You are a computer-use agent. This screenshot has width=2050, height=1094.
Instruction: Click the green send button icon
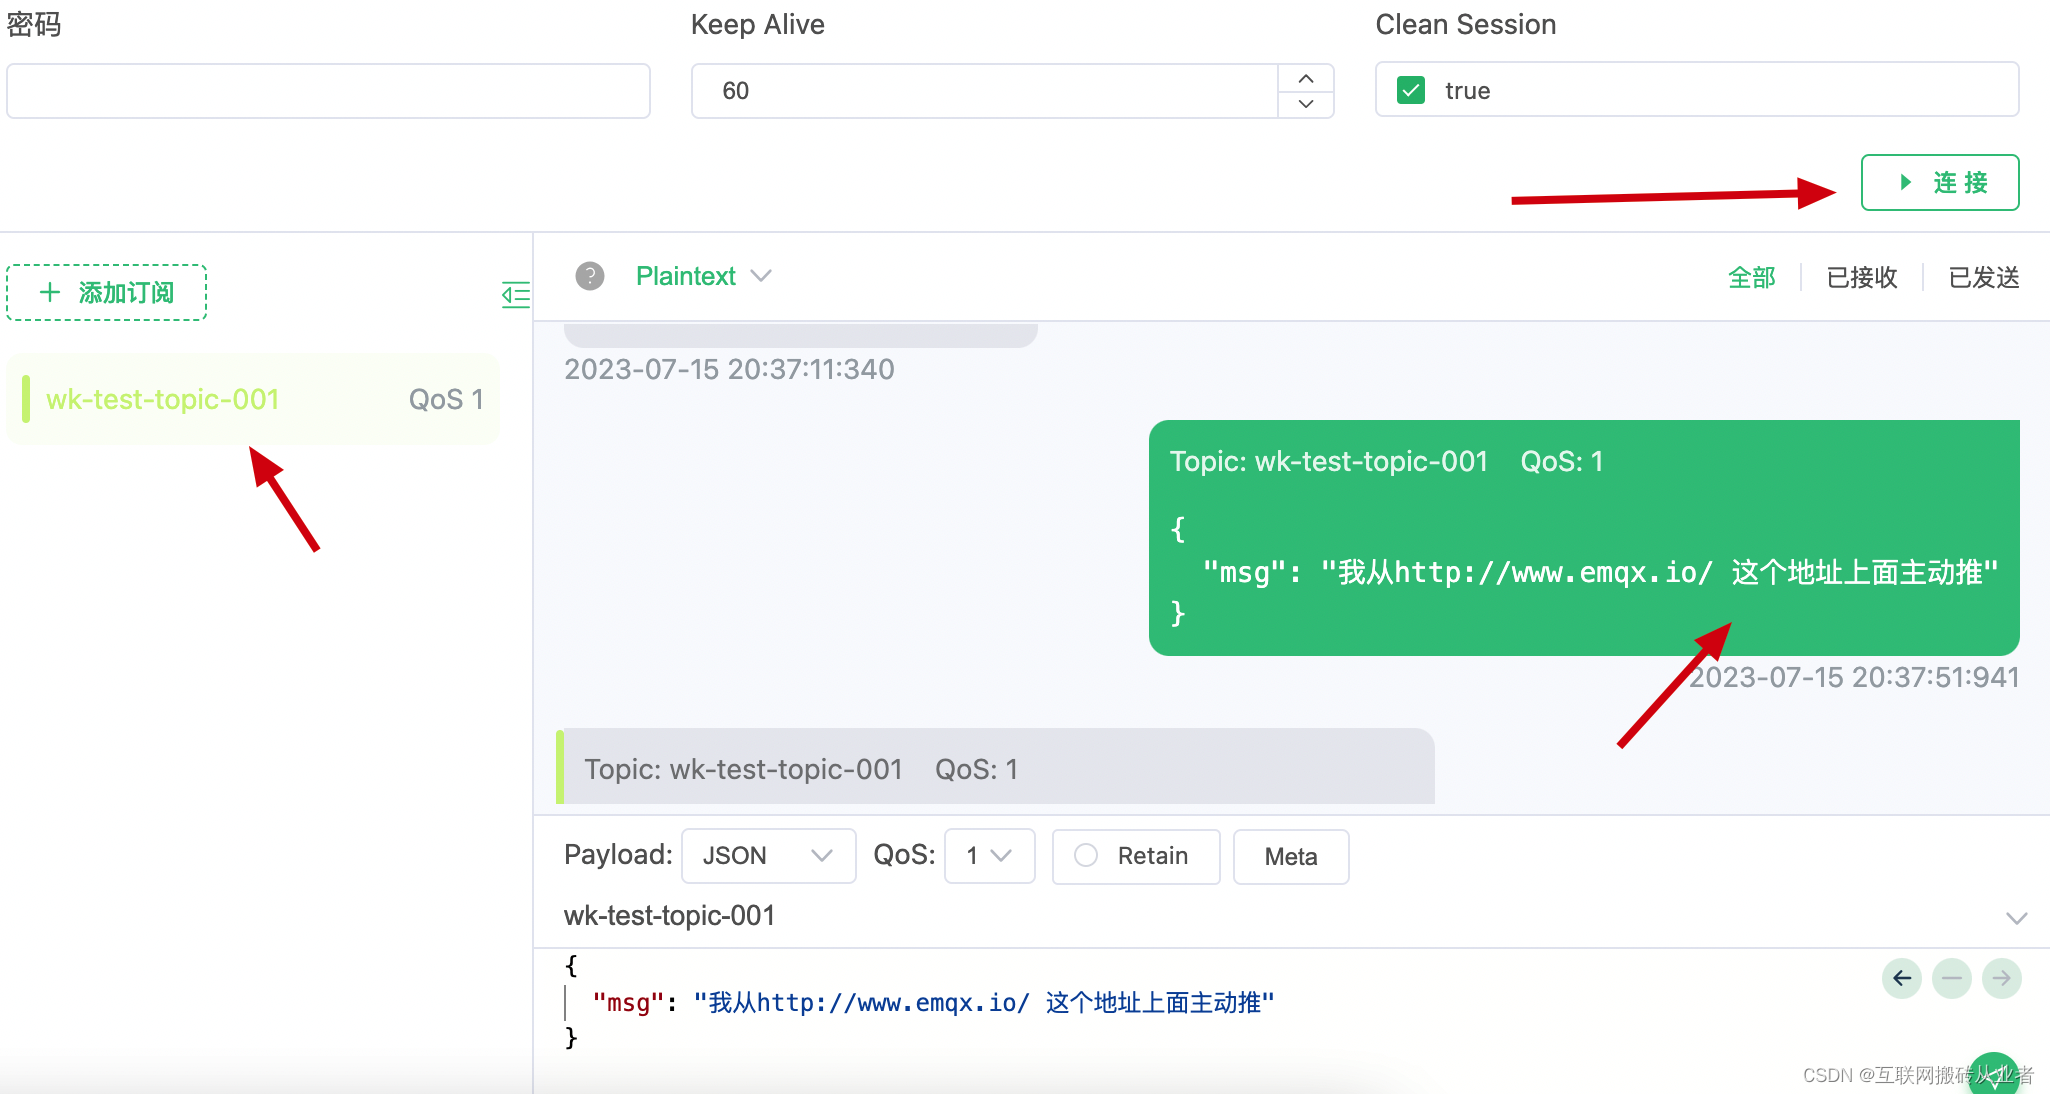tap(1994, 1075)
